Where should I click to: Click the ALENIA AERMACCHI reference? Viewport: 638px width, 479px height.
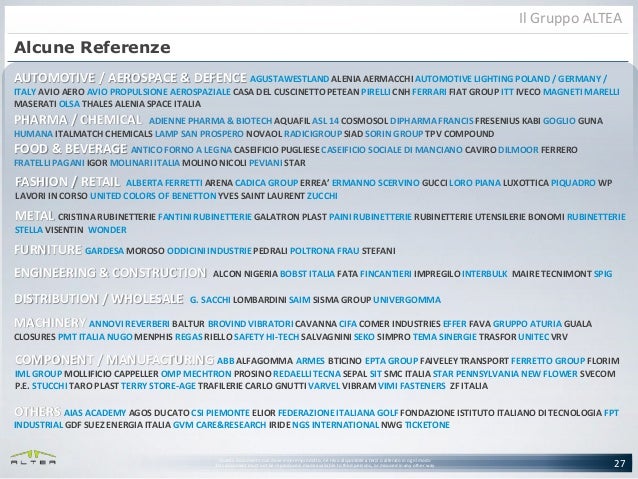pyautogui.click(x=372, y=79)
